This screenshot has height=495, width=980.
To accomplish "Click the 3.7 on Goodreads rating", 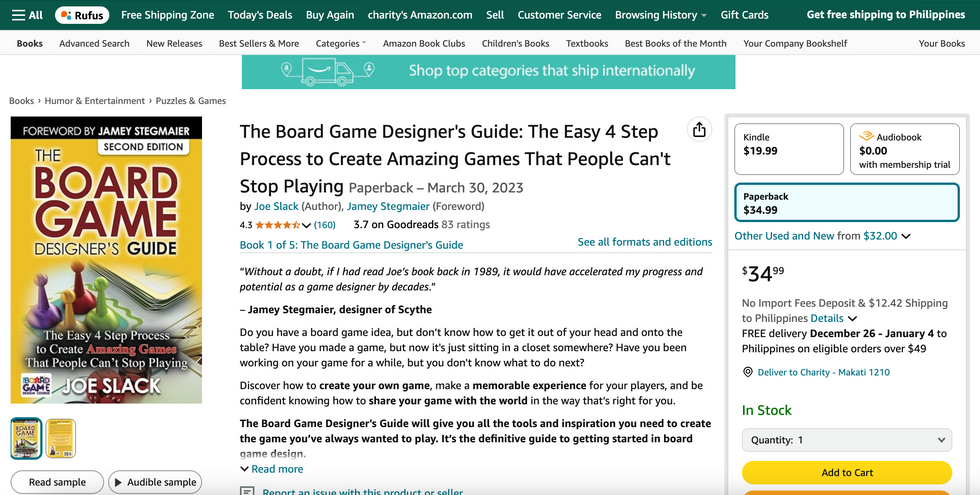I will pos(422,224).
